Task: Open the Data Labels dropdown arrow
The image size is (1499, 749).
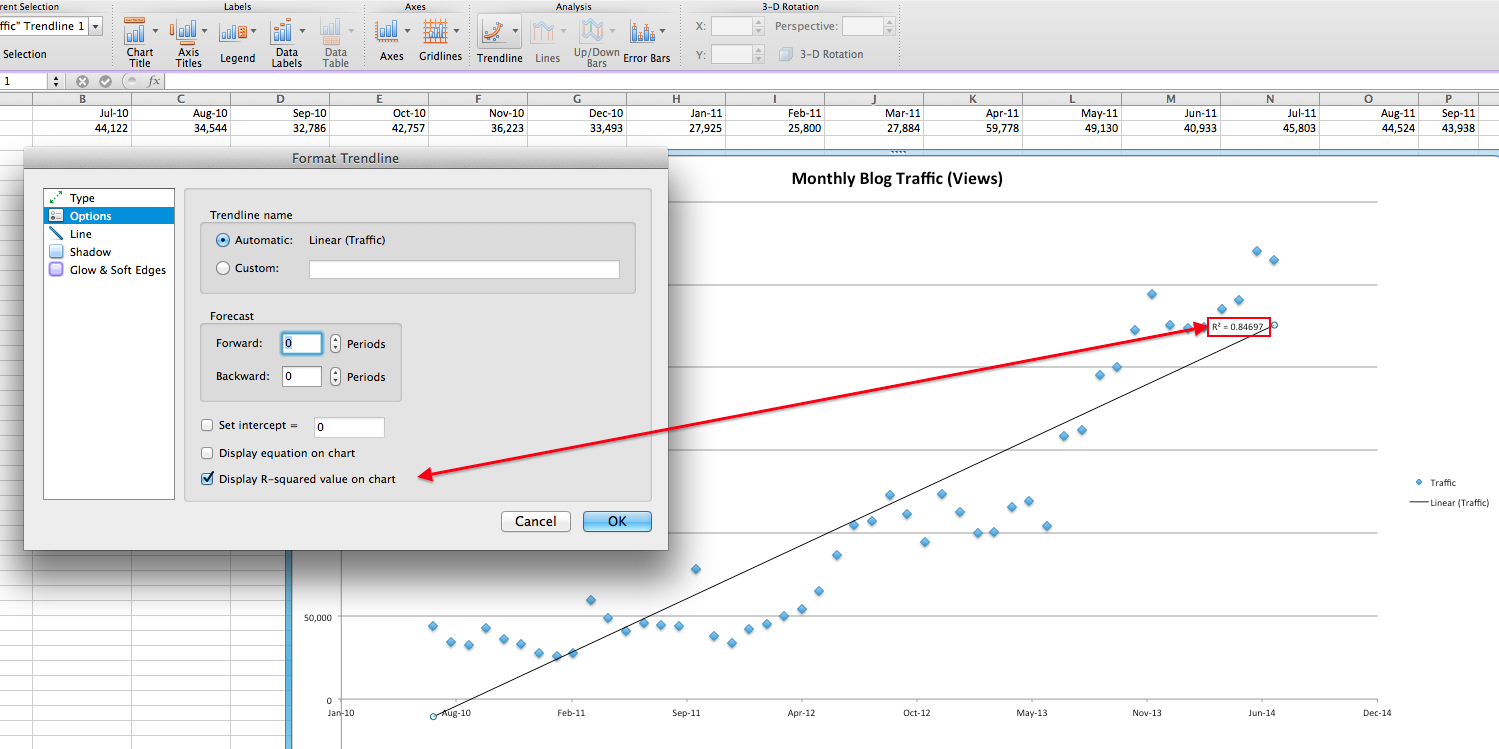Action: click(x=303, y=32)
